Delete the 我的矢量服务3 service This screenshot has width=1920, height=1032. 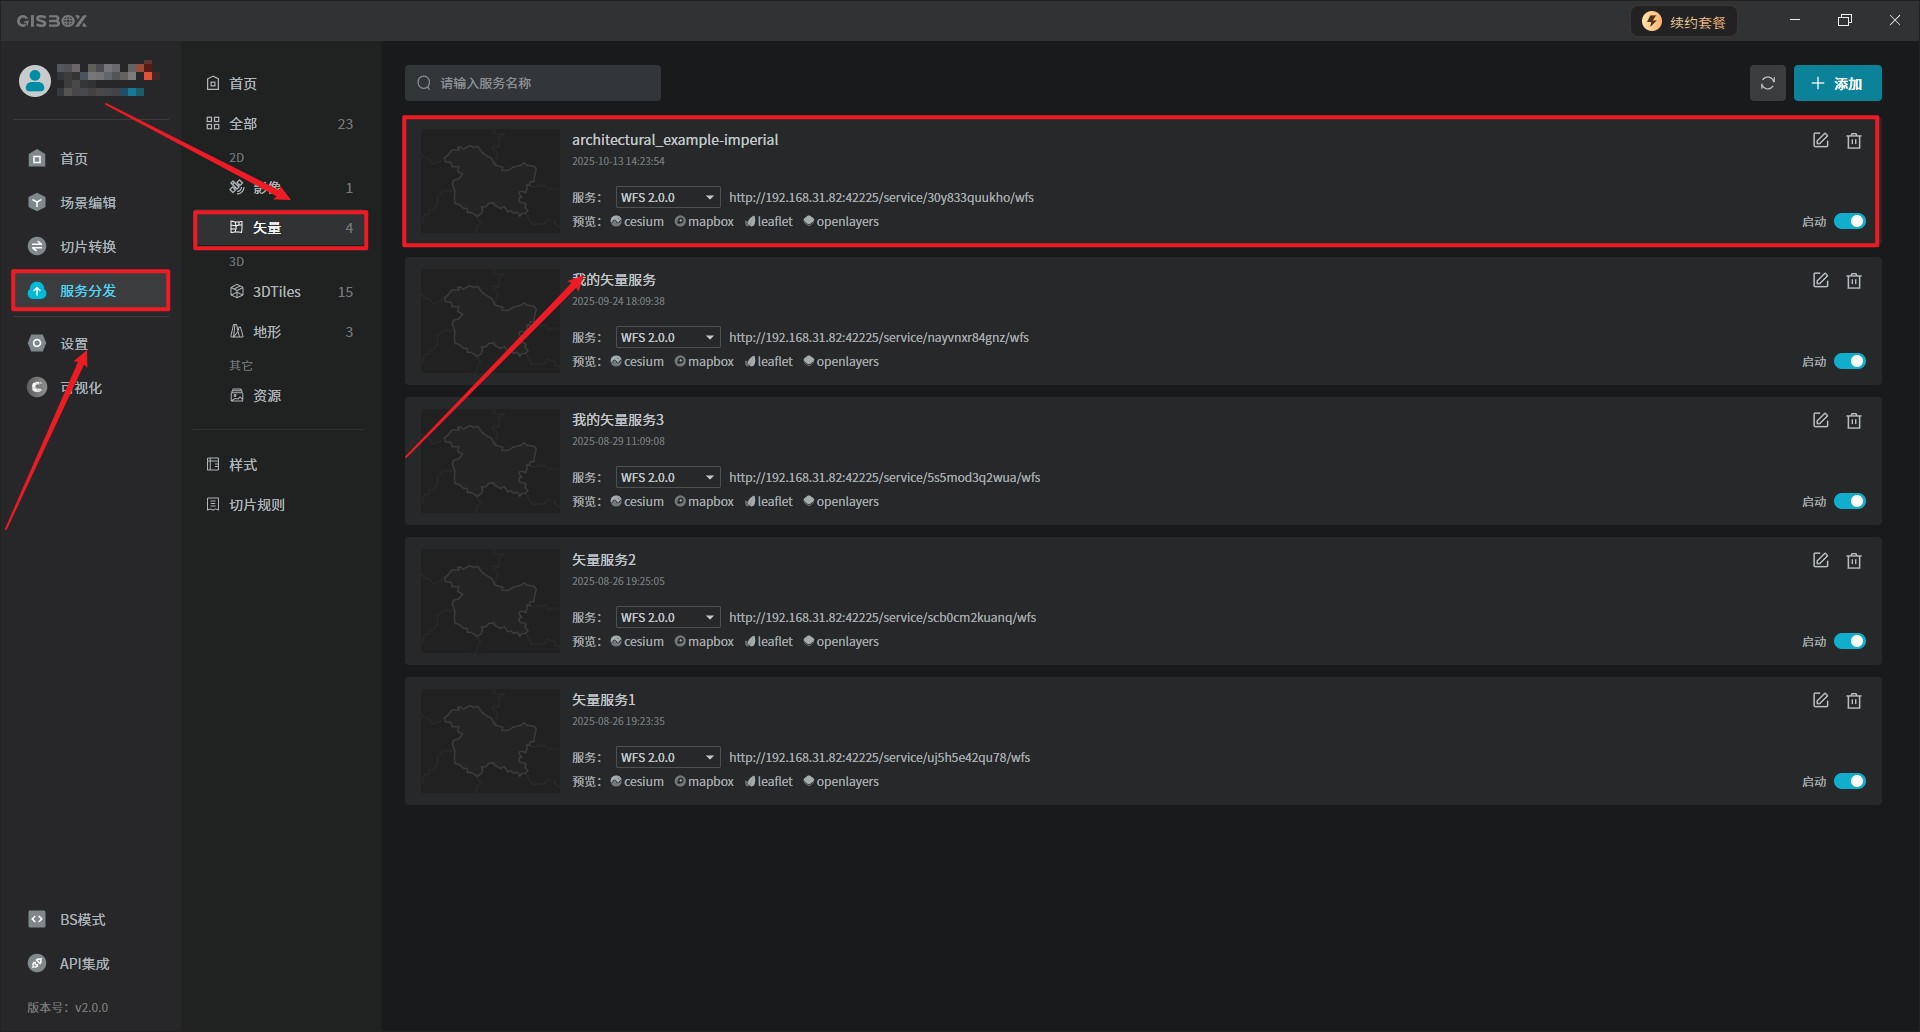tap(1853, 421)
